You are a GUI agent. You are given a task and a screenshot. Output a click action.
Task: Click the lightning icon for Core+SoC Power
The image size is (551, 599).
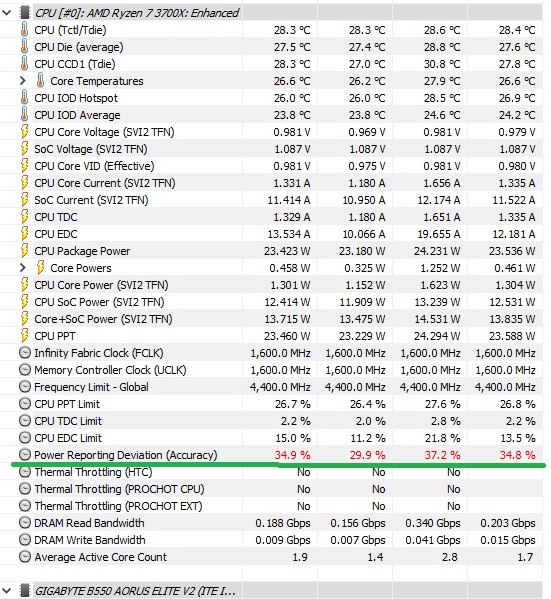coord(24,319)
